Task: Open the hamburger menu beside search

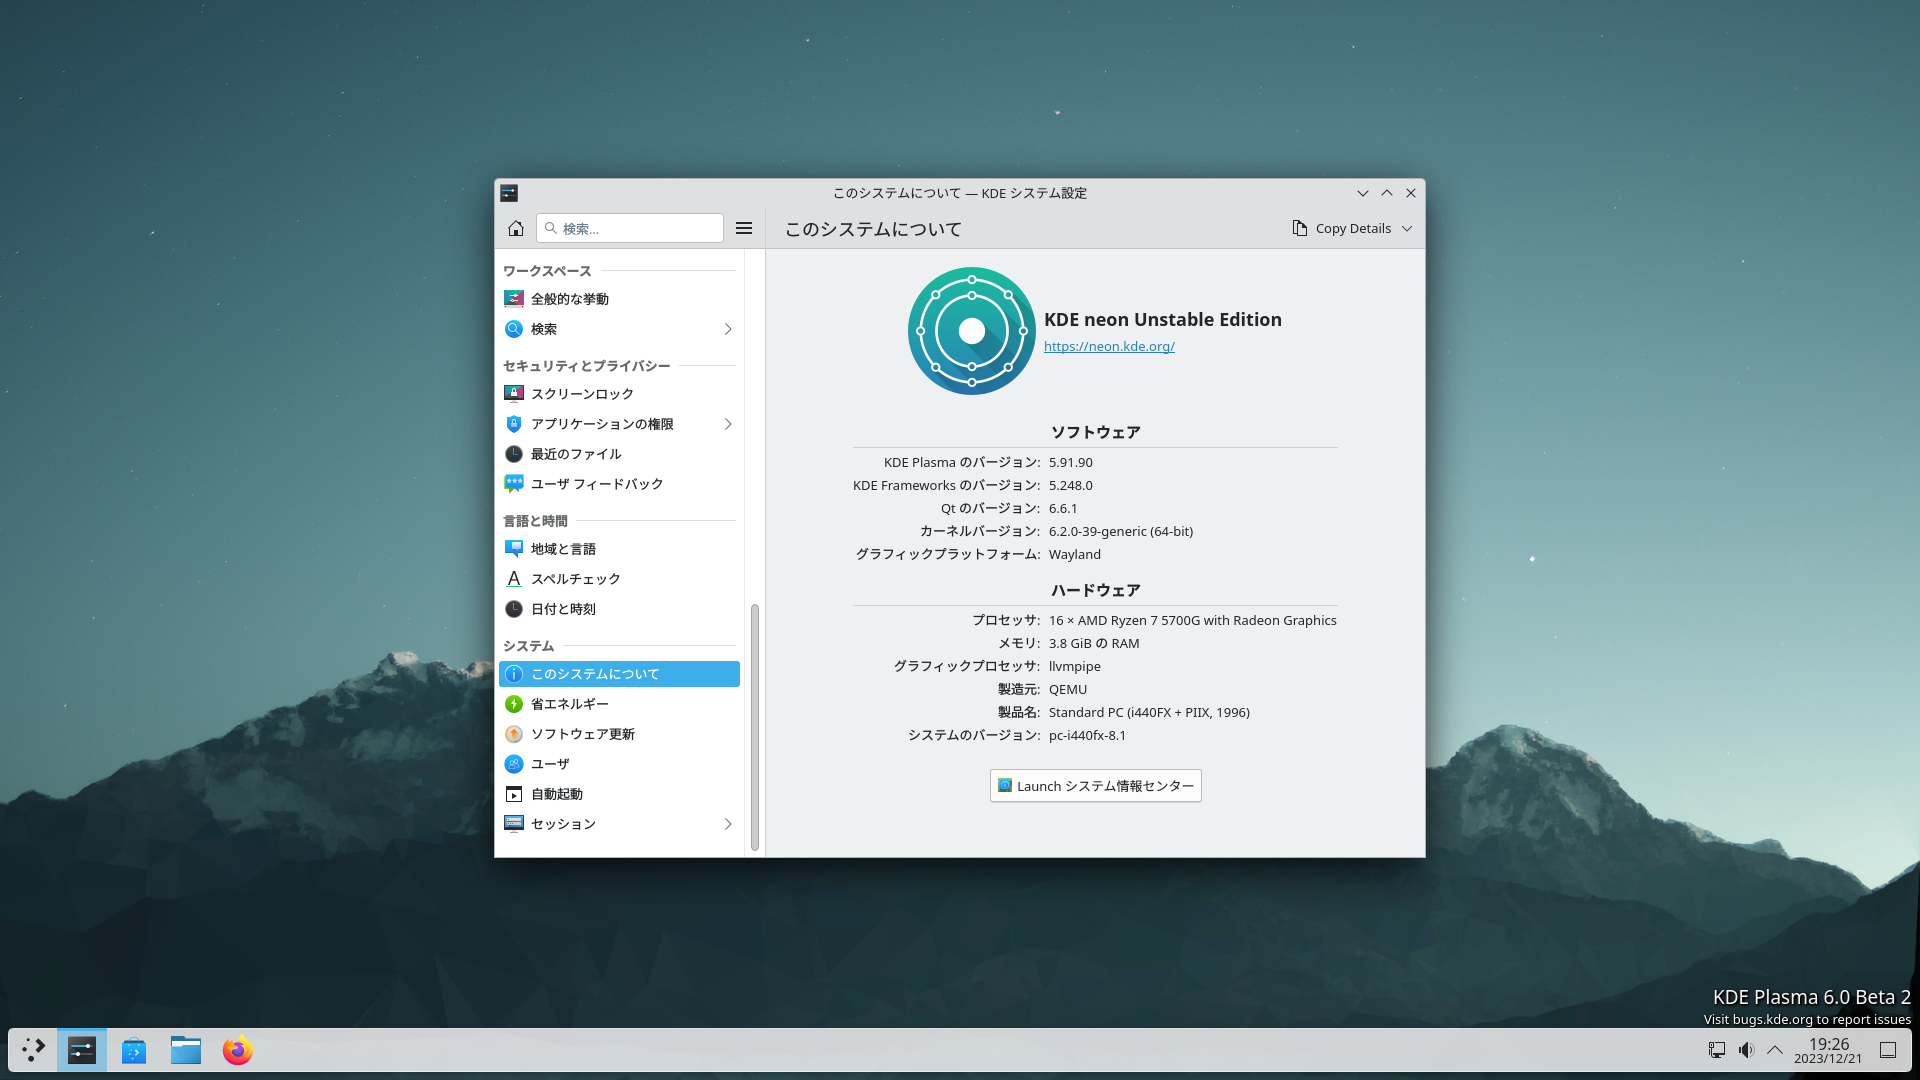Action: click(744, 228)
